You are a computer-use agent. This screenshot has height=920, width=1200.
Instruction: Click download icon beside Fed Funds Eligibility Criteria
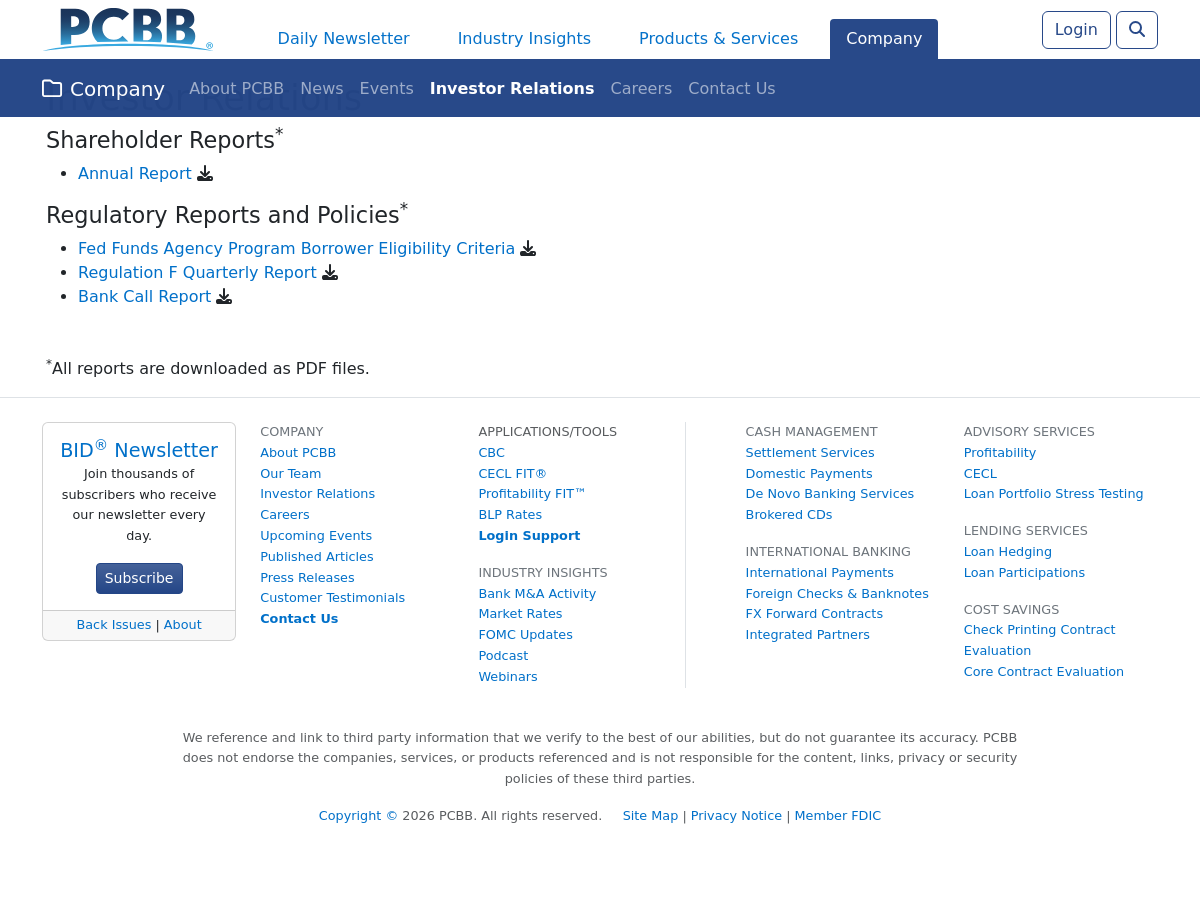point(528,249)
